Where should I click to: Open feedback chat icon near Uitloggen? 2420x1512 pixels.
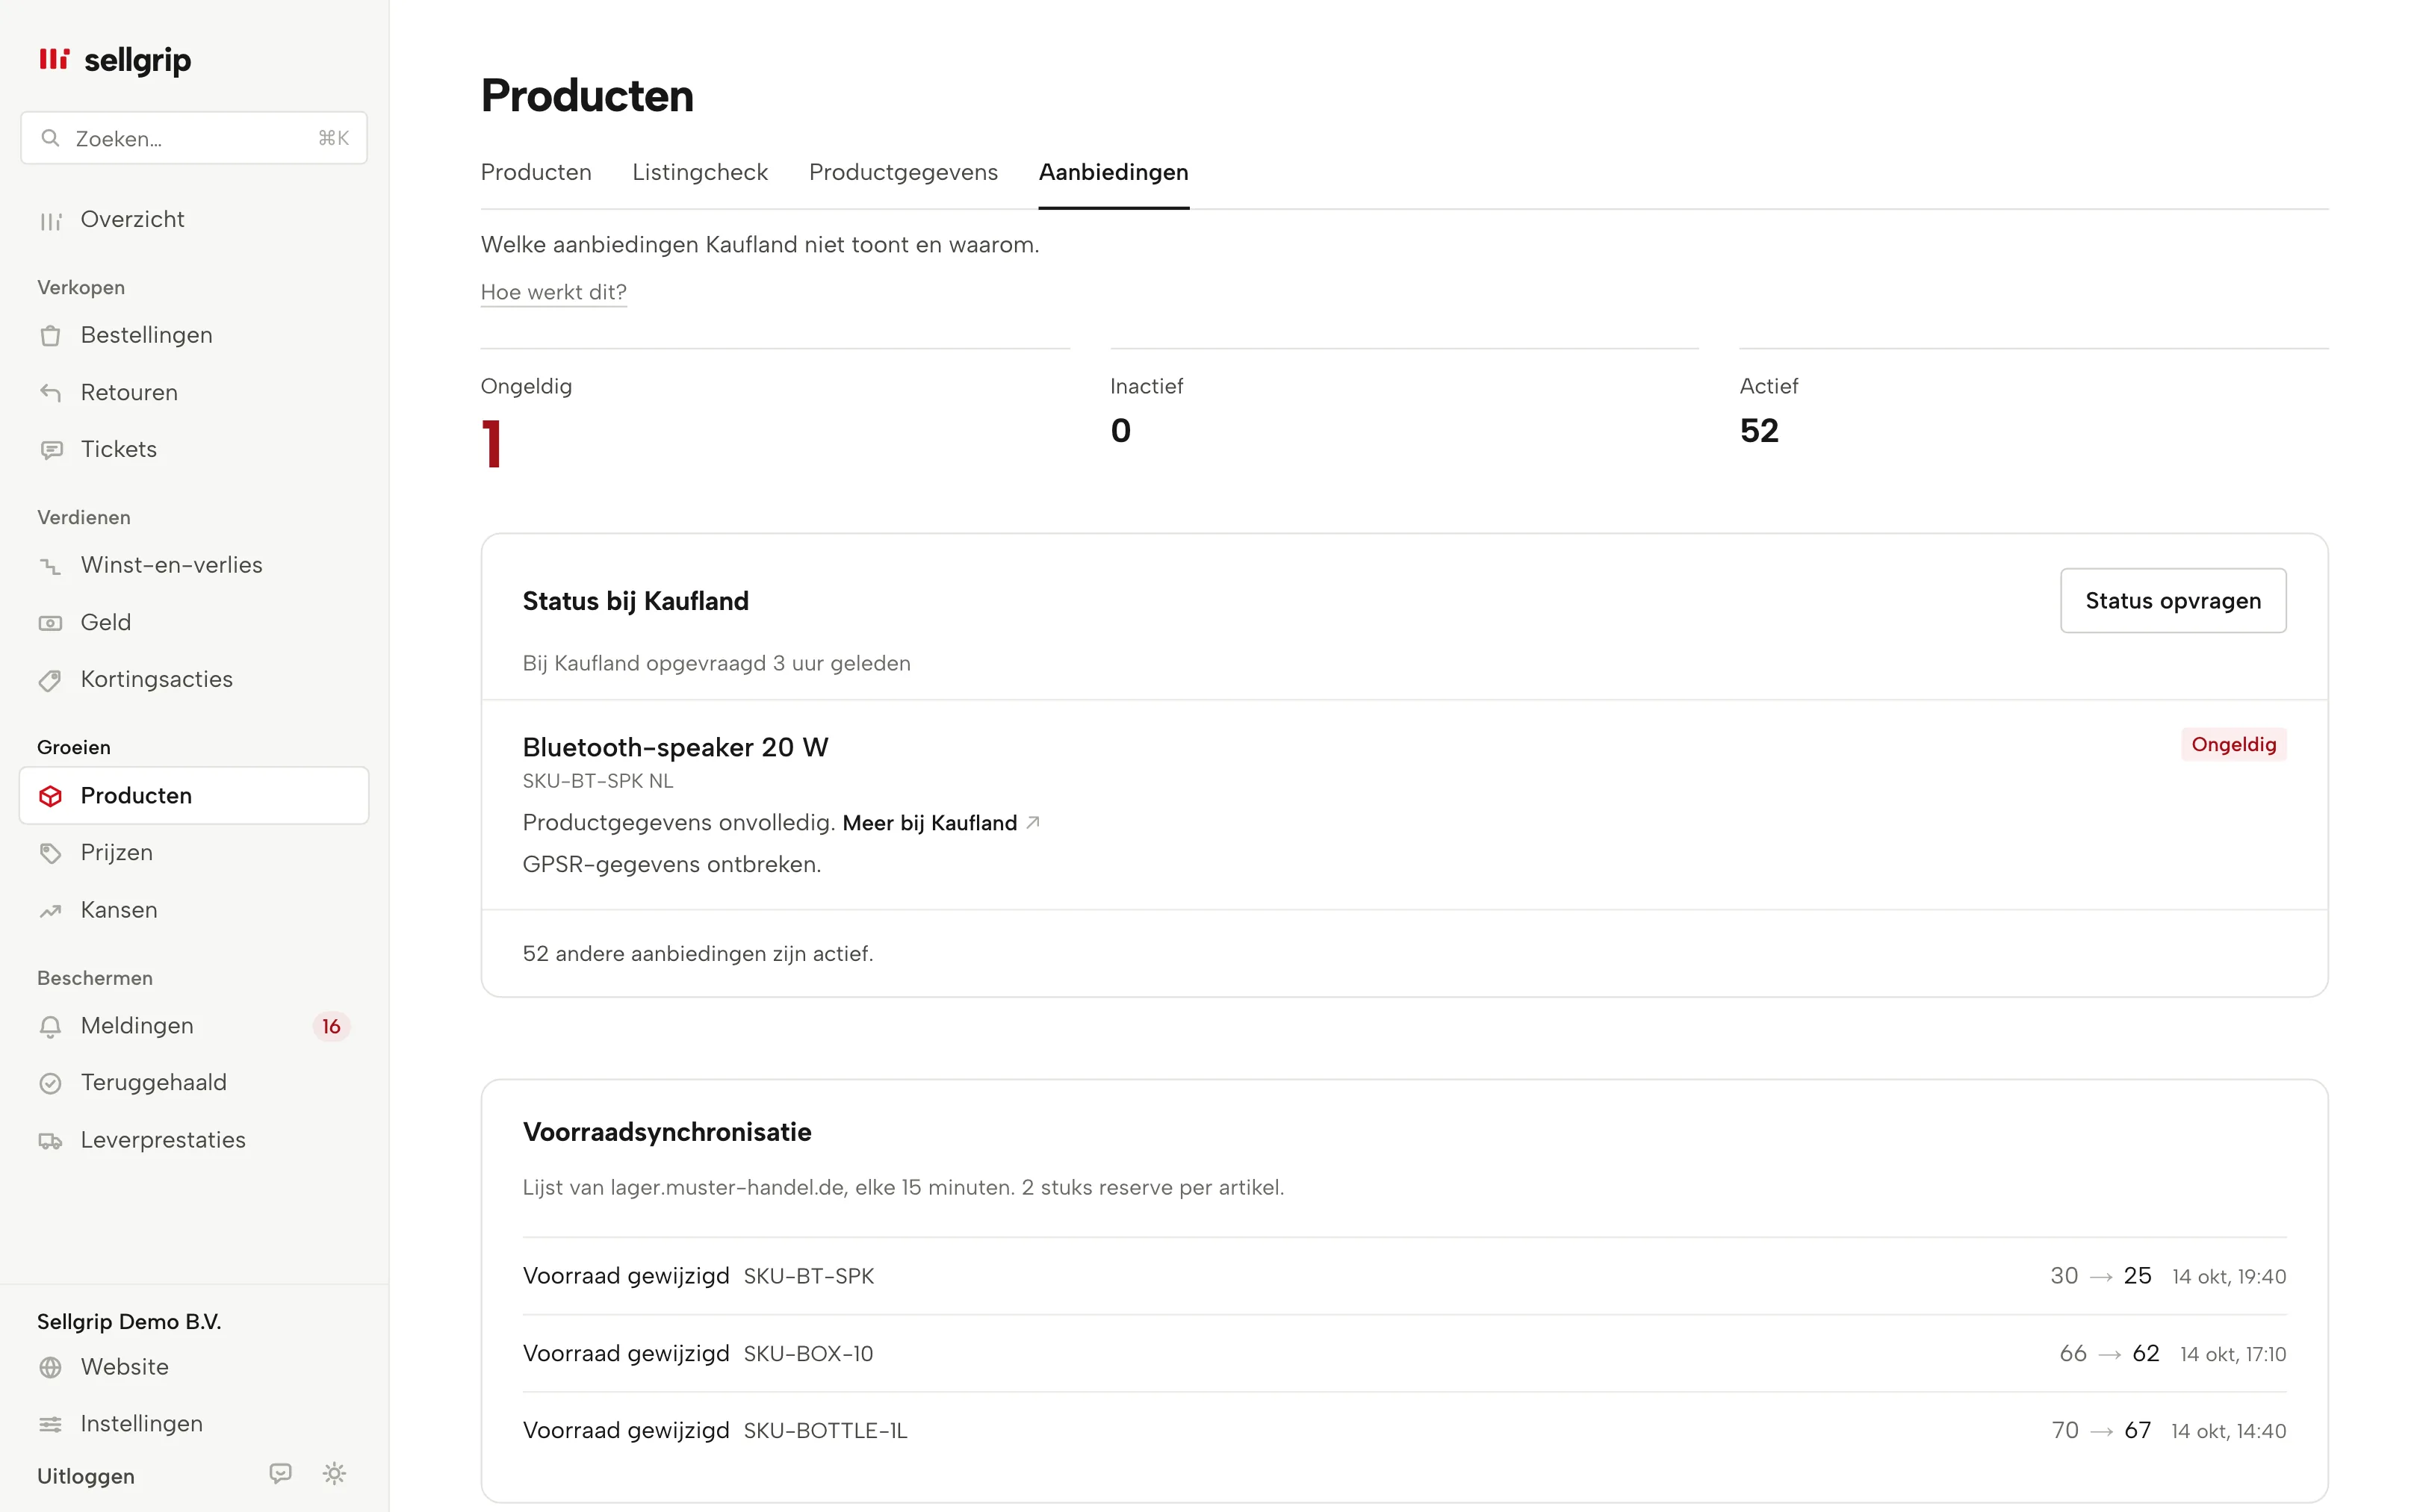point(281,1473)
